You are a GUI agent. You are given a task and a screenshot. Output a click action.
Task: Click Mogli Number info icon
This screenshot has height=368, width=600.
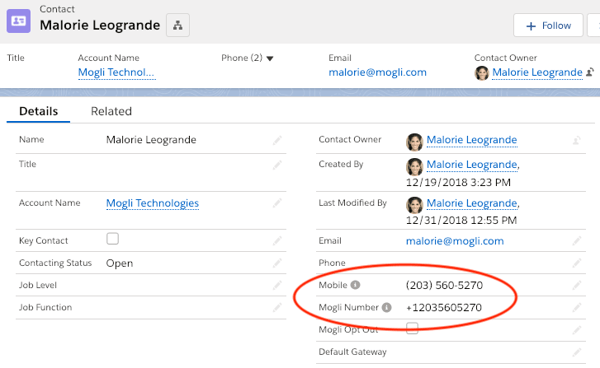coord(386,307)
